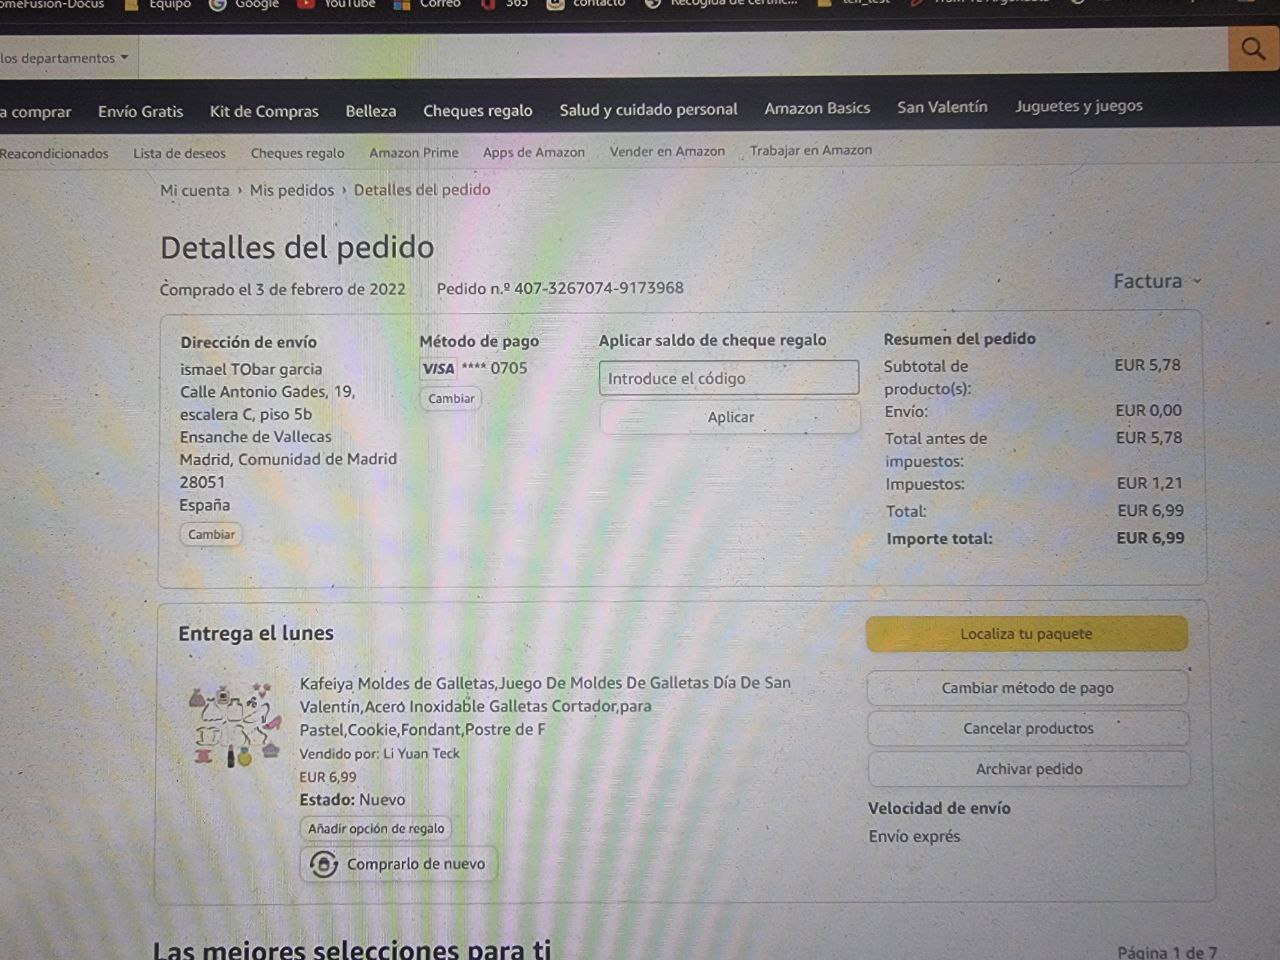Focus the Introduce el código field
This screenshot has height=960, width=1280.
click(729, 378)
